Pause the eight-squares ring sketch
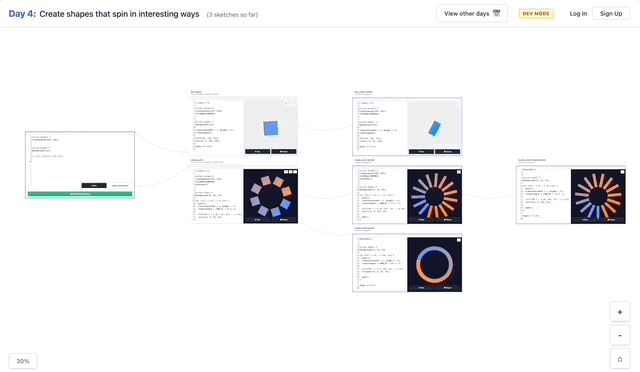The height and width of the screenshot is (372, 640). (284, 220)
